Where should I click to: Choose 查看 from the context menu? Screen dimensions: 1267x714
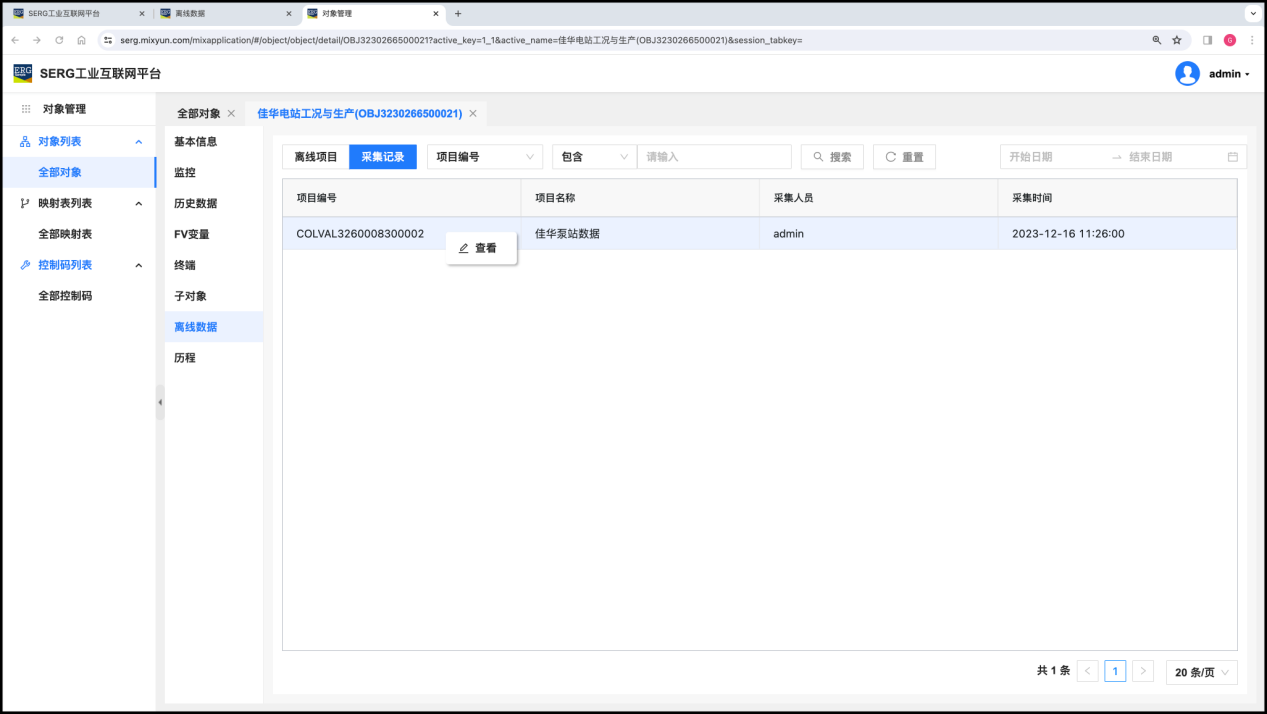tap(481, 248)
